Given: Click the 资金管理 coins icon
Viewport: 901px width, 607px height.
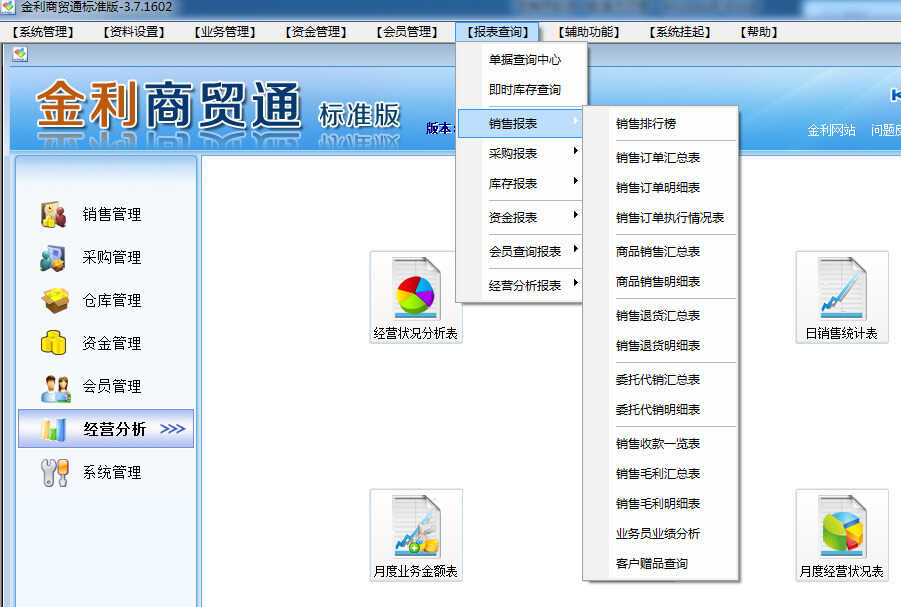Looking at the screenshot, I should [x=54, y=343].
